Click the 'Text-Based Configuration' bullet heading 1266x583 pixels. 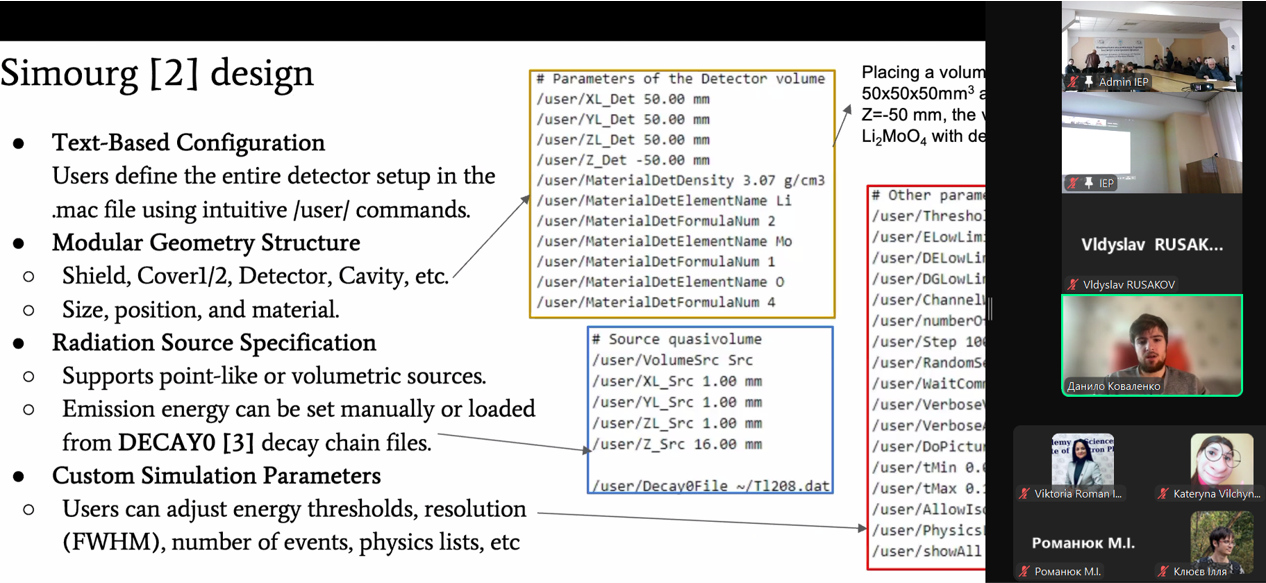(x=188, y=142)
